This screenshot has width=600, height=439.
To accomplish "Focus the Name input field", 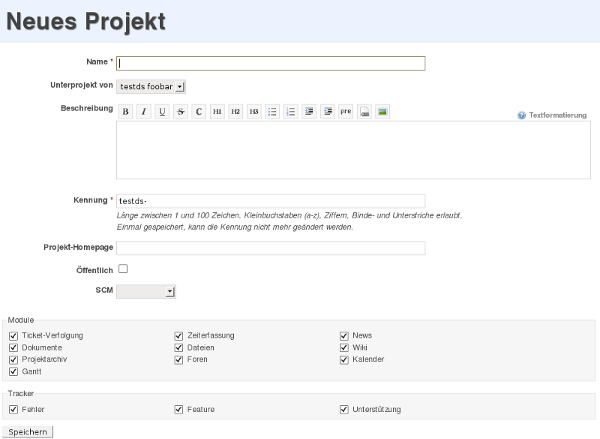I will 271,64.
